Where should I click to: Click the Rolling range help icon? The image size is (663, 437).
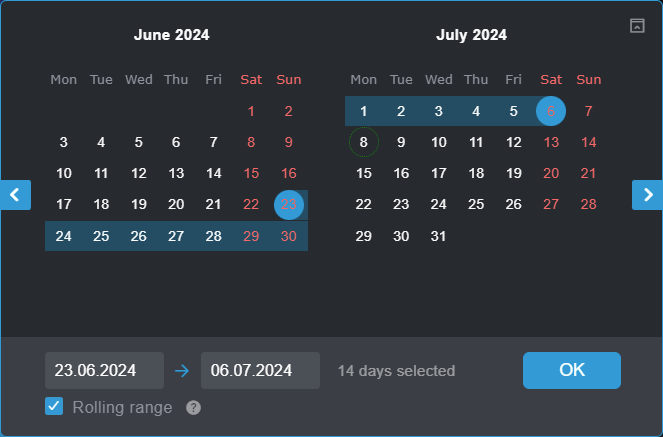pyautogui.click(x=194, y=408)
